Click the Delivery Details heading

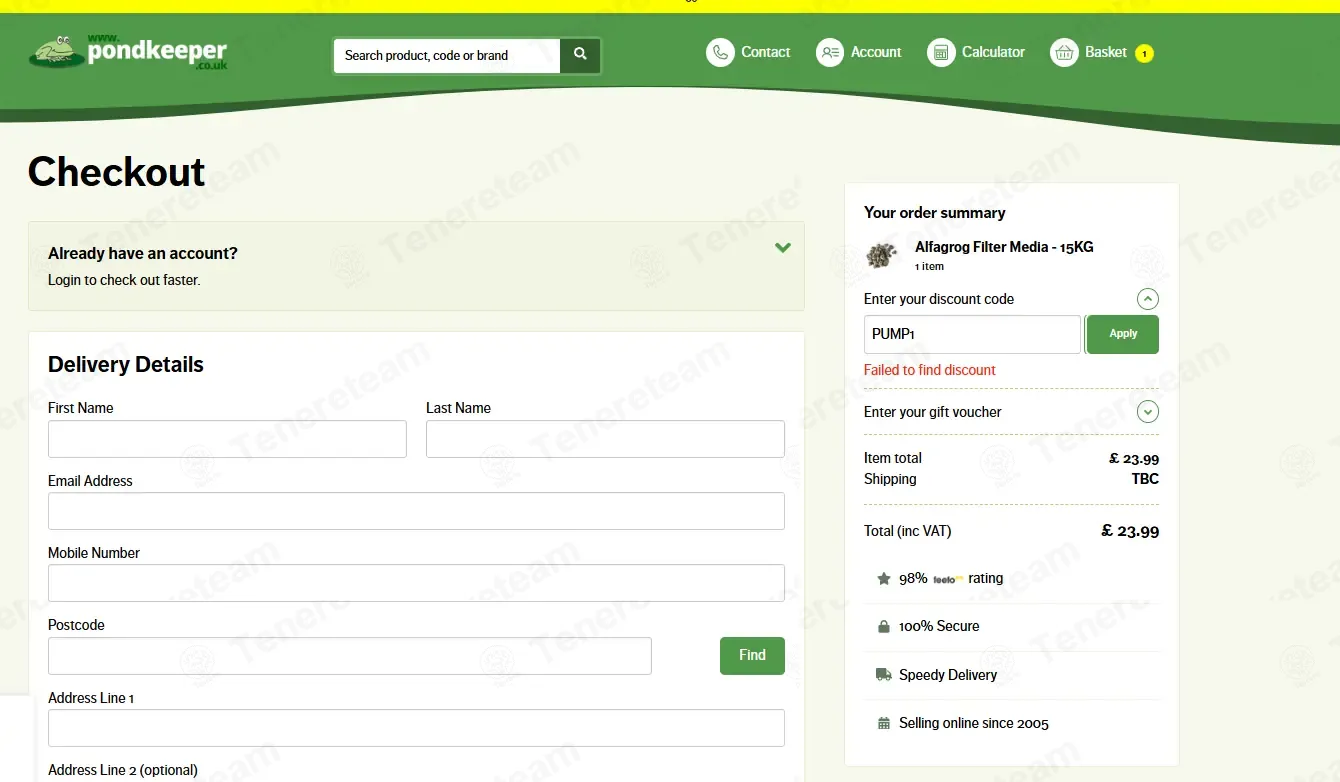pos(126,365)
